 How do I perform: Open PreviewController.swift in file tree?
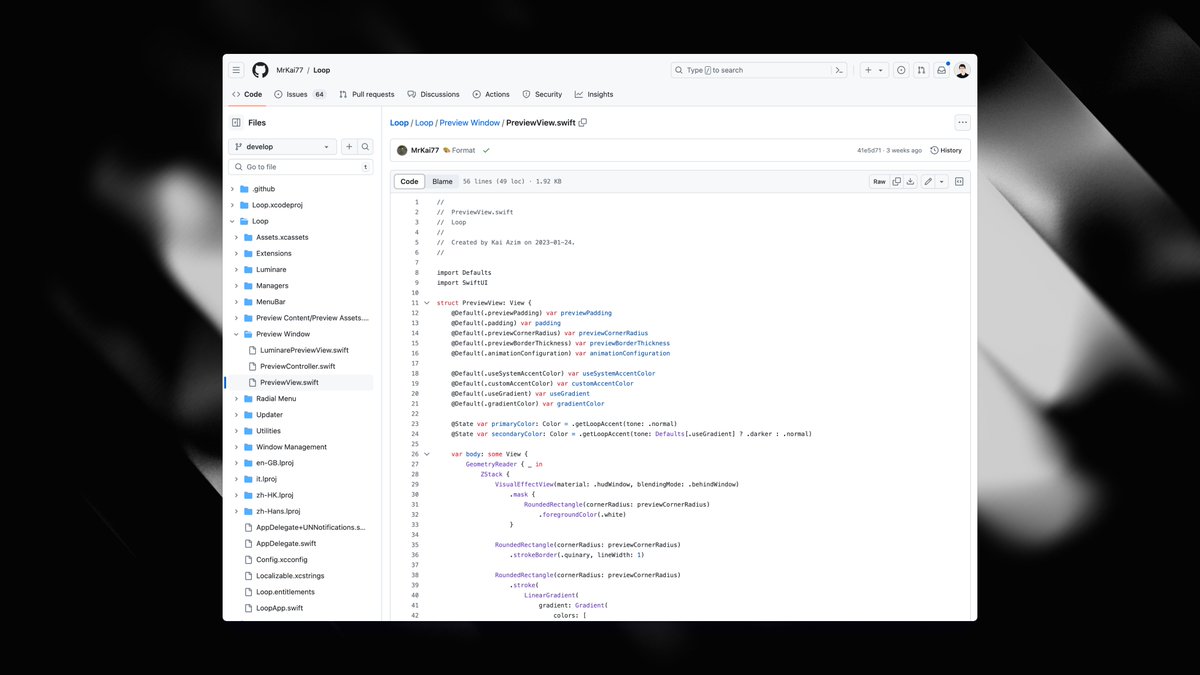pos(297,366)
